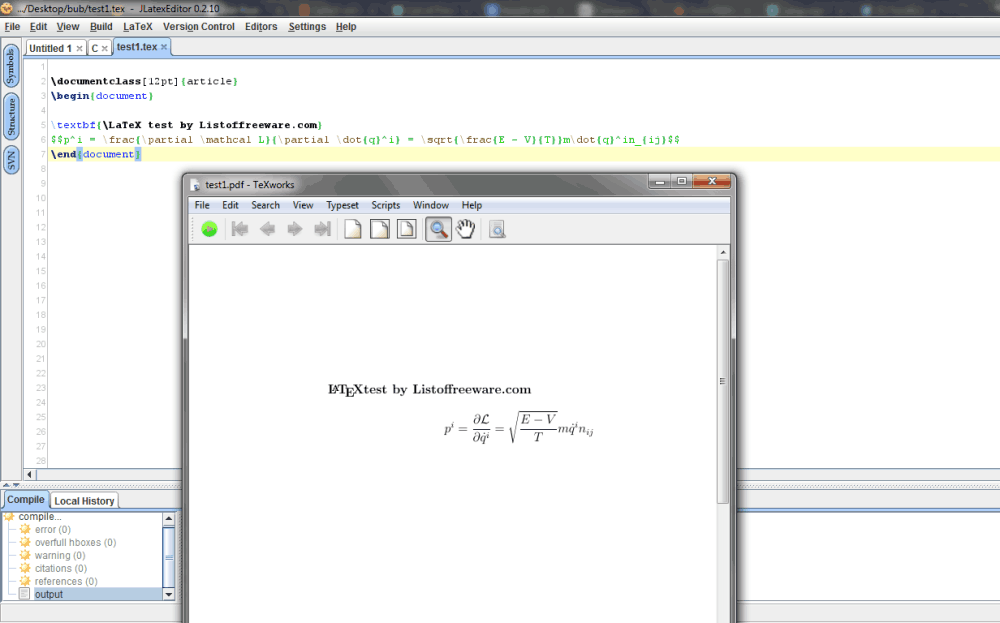Click the find in PDF icon

pos(497,229)
